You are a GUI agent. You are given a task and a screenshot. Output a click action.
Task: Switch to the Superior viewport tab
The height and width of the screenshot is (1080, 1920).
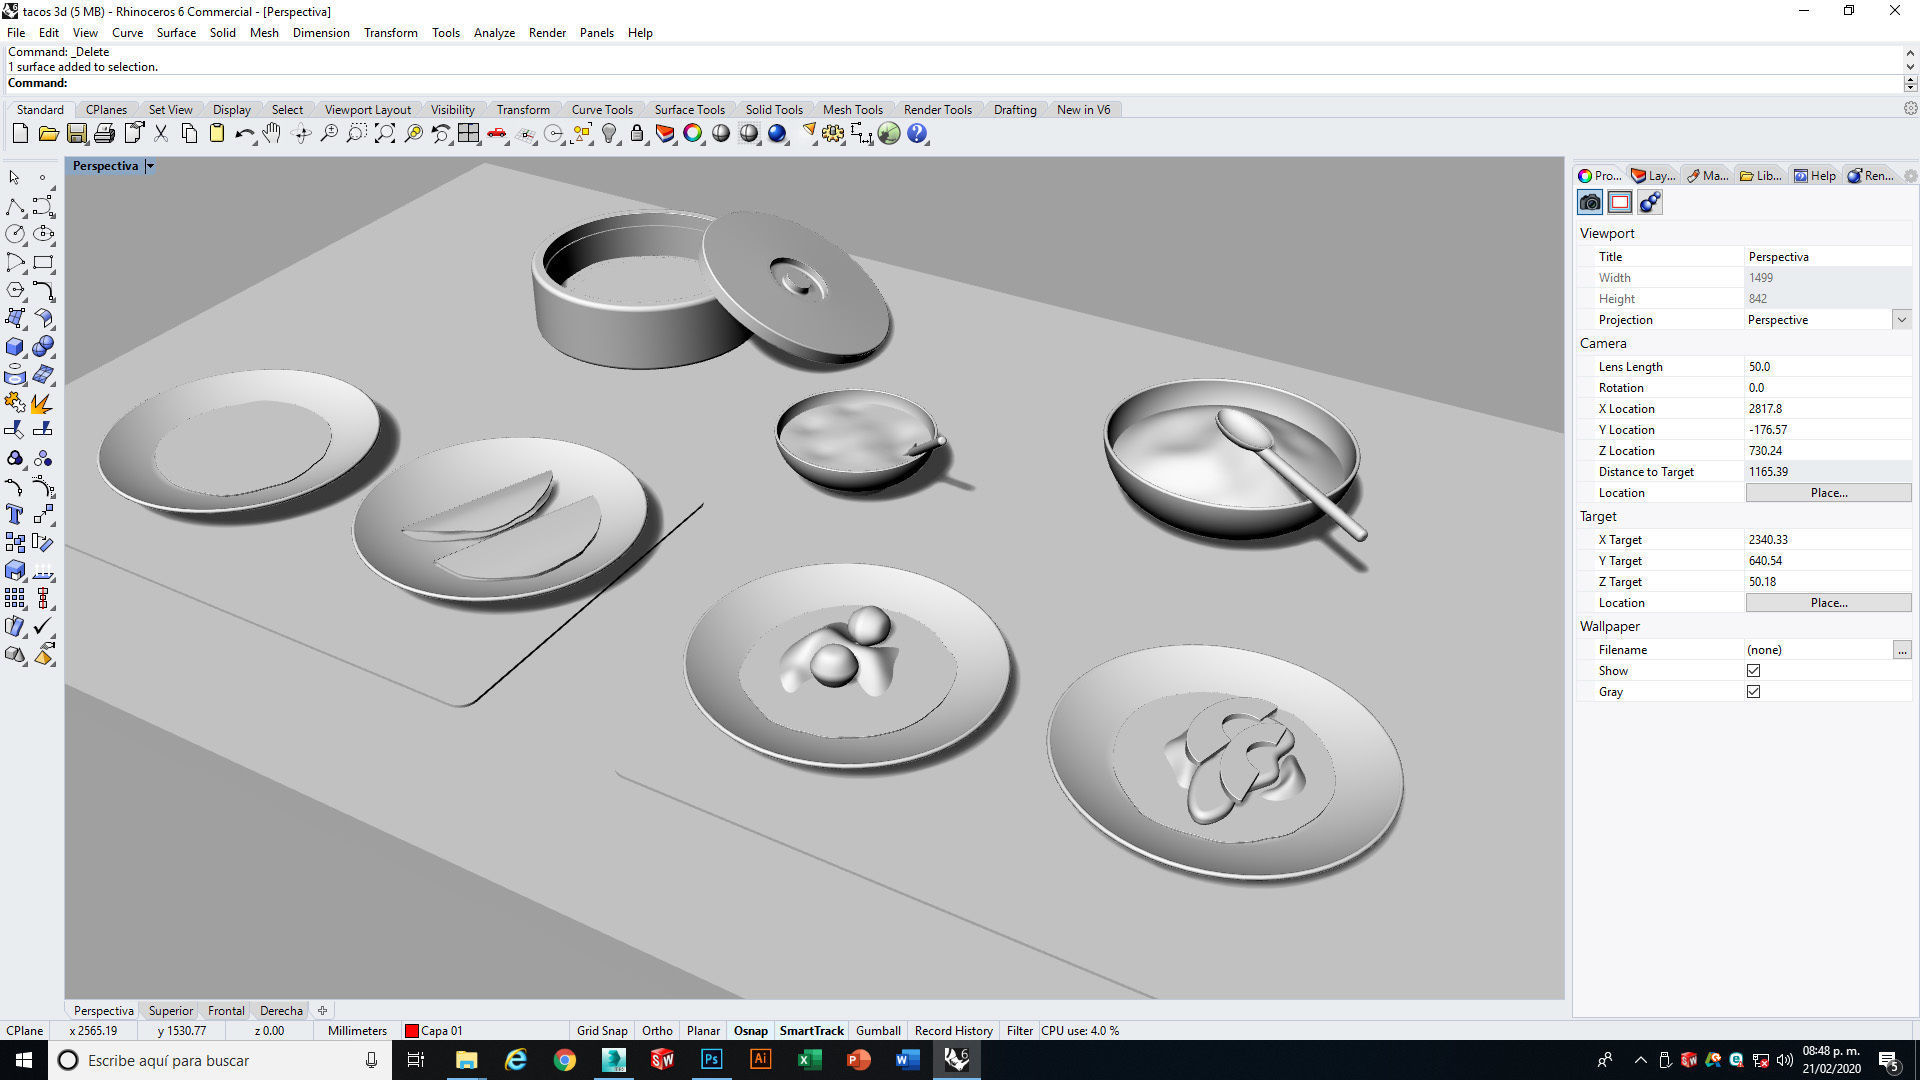pos(170,1011)
